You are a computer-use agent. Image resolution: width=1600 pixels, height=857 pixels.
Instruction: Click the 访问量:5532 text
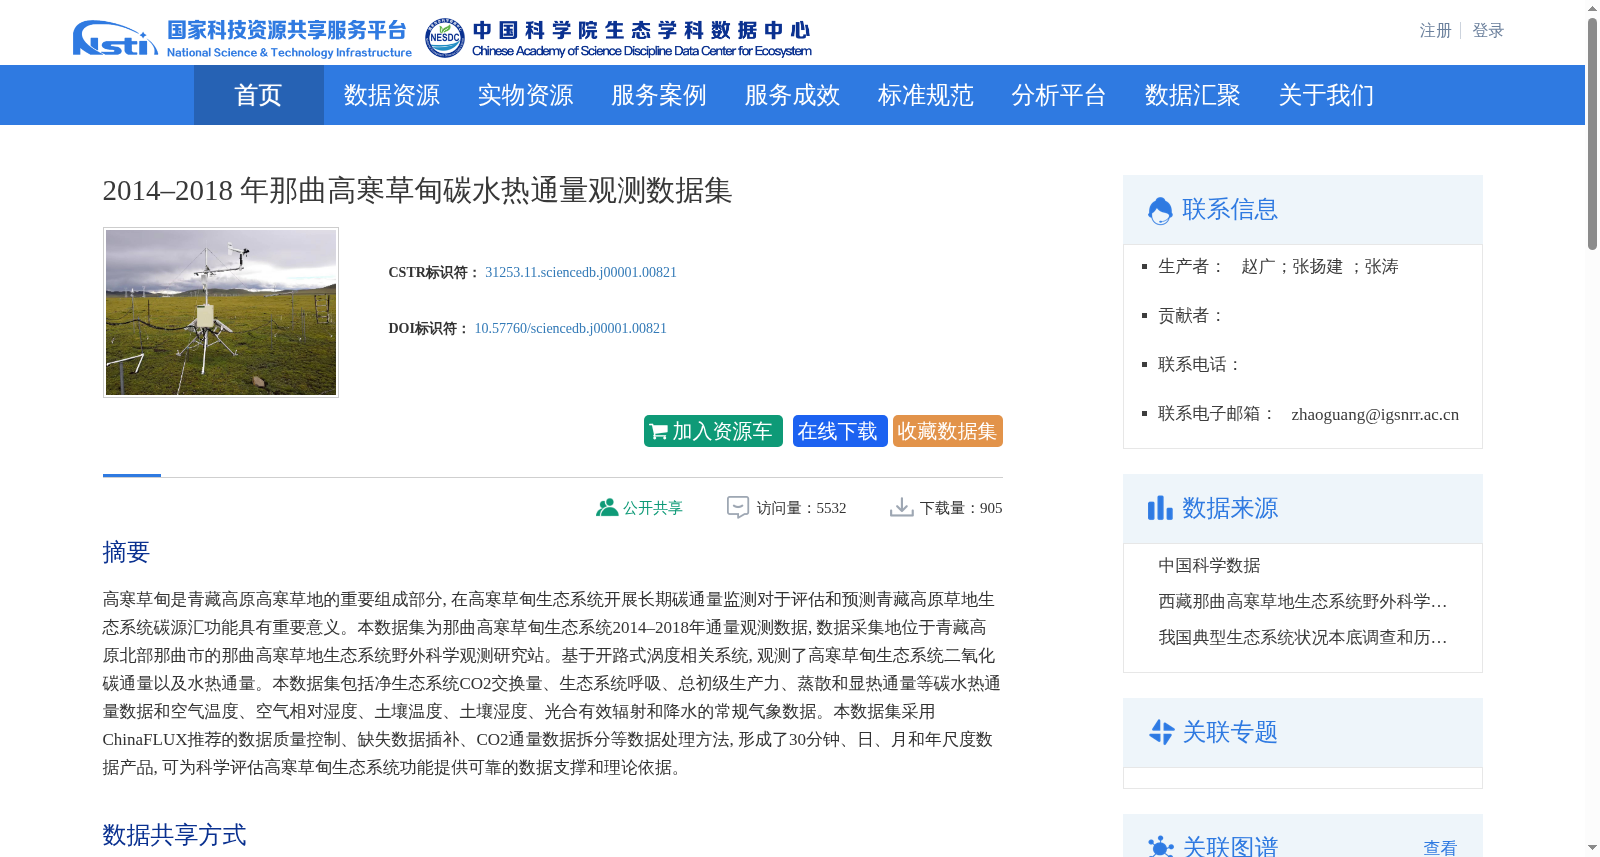pyautogui.click(x=801, y=508)
